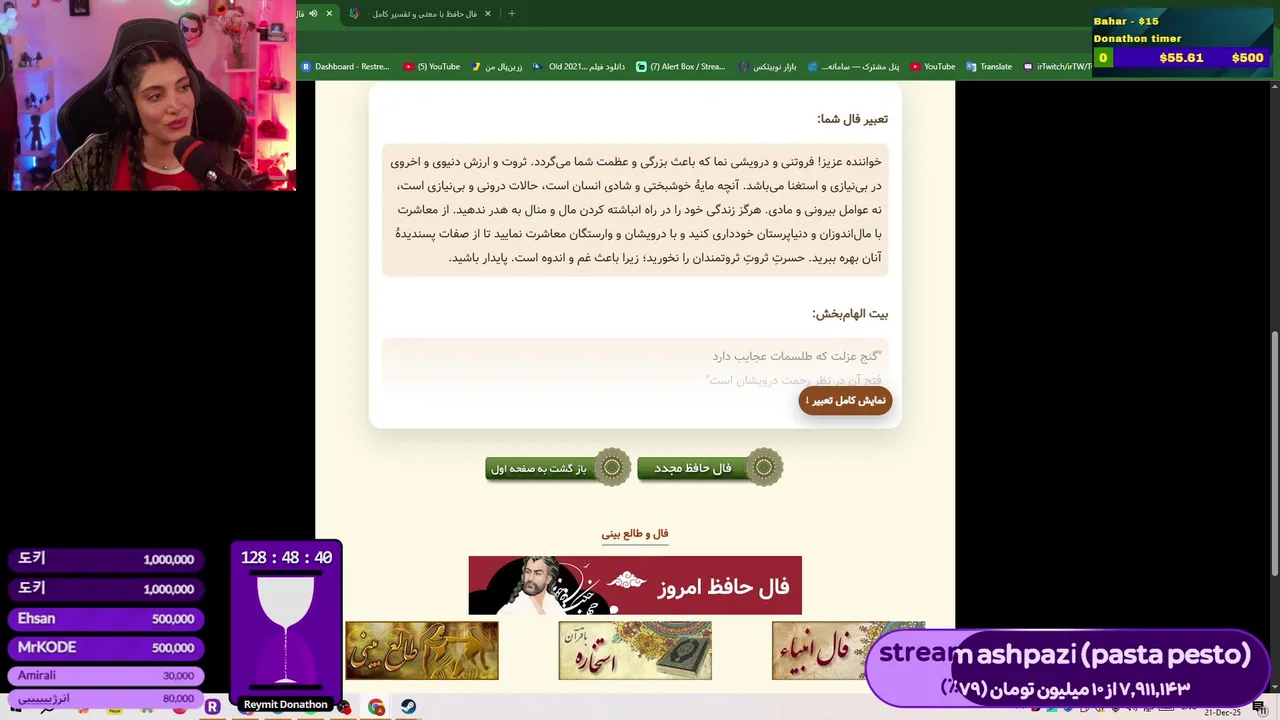
Task: Open the پنل مشترک سامانه bookmark
Action: pos(854,67)
